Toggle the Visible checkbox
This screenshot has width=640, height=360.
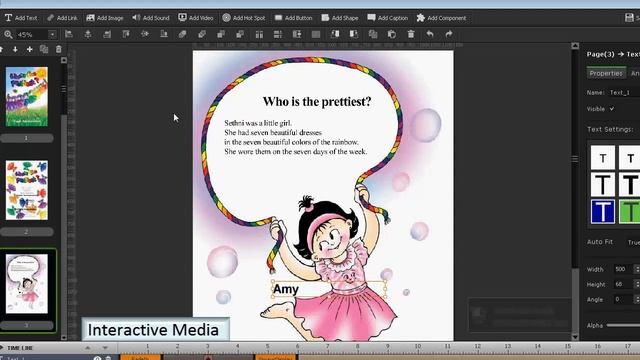coord(611,109)
